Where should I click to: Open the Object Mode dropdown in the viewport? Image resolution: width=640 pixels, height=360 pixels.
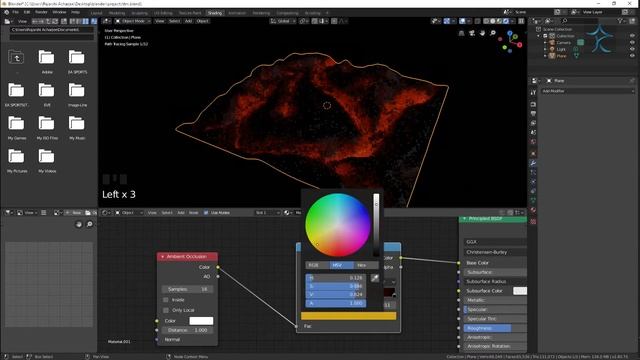(132, 21)
